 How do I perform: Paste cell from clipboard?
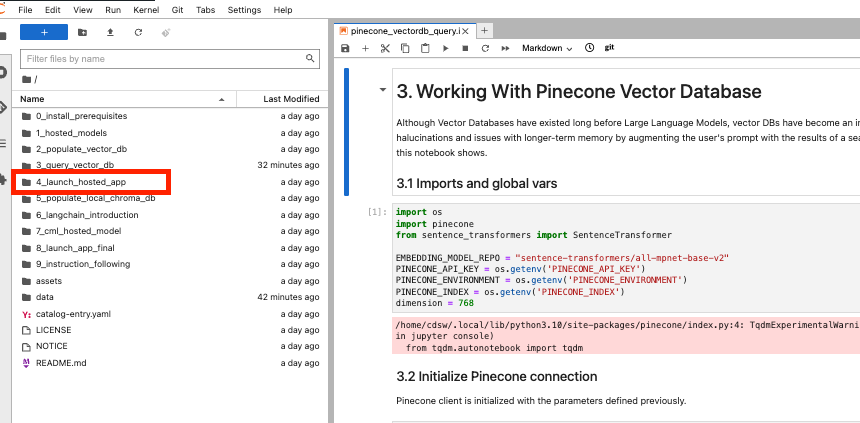[425, 48]
